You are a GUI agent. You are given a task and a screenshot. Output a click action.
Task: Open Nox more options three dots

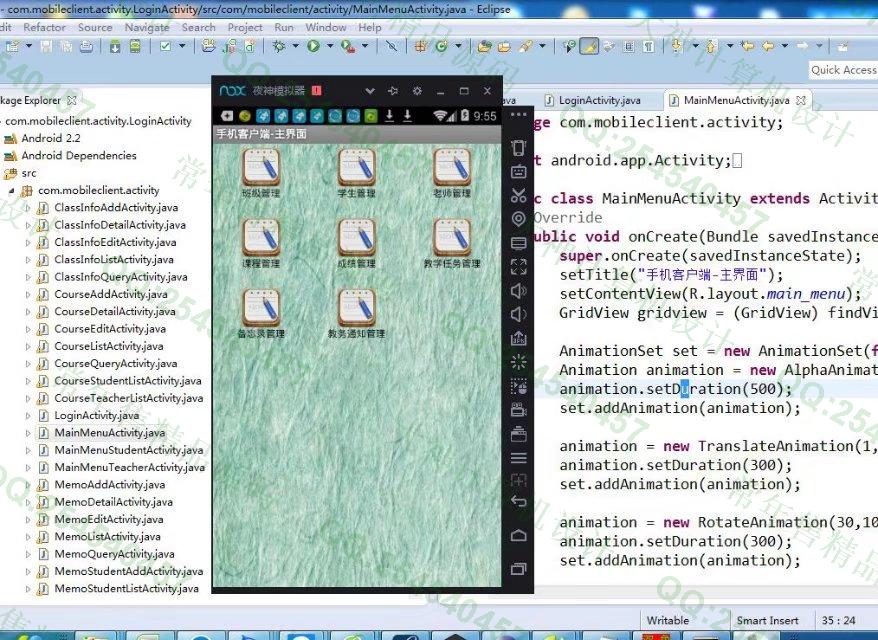(519, 115)
